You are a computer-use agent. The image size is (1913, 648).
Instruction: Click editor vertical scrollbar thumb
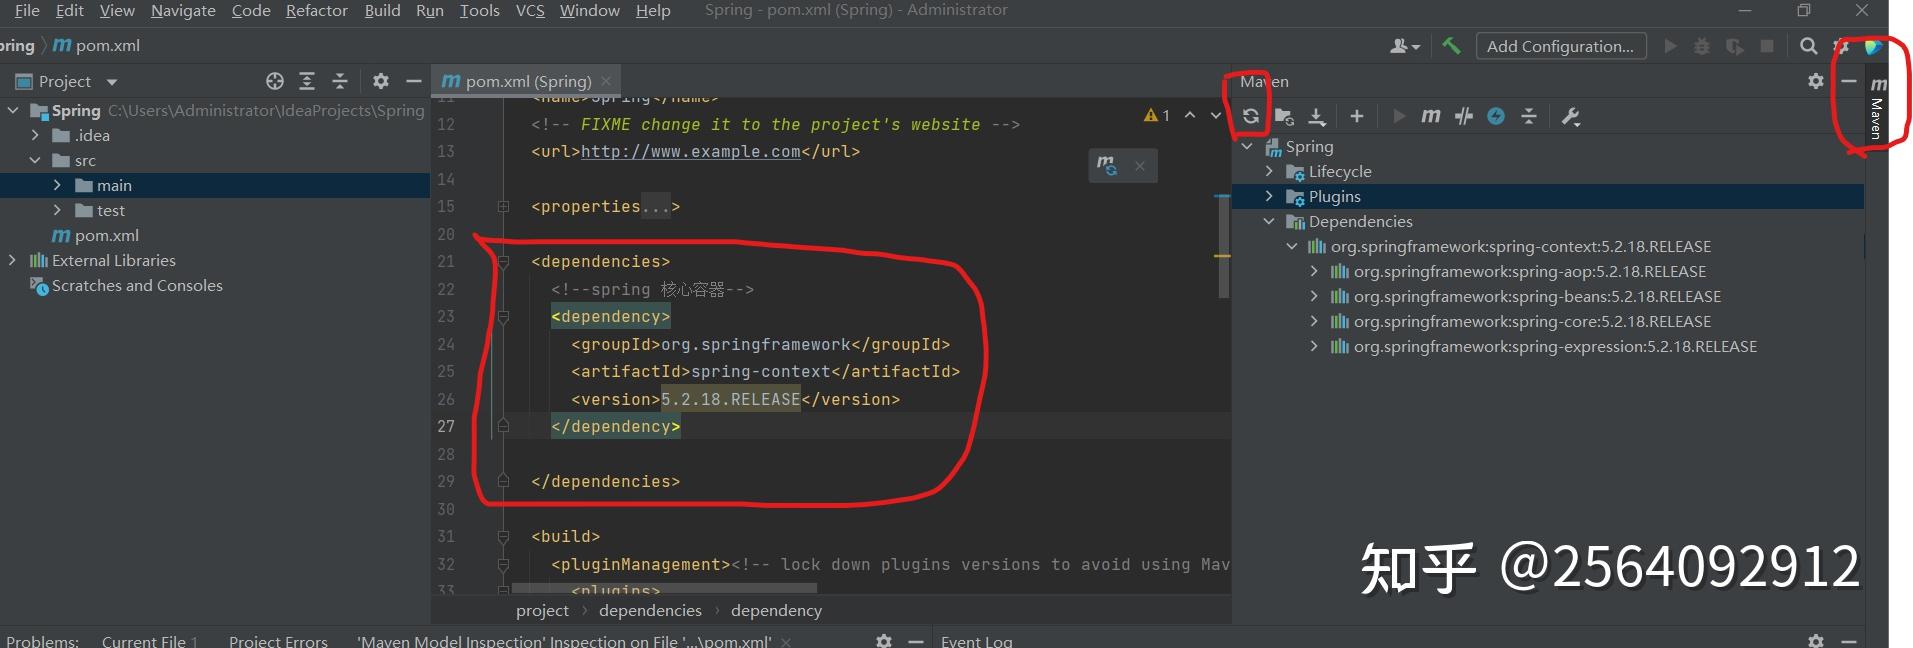pyautogui.click(x=1224, y=245)
